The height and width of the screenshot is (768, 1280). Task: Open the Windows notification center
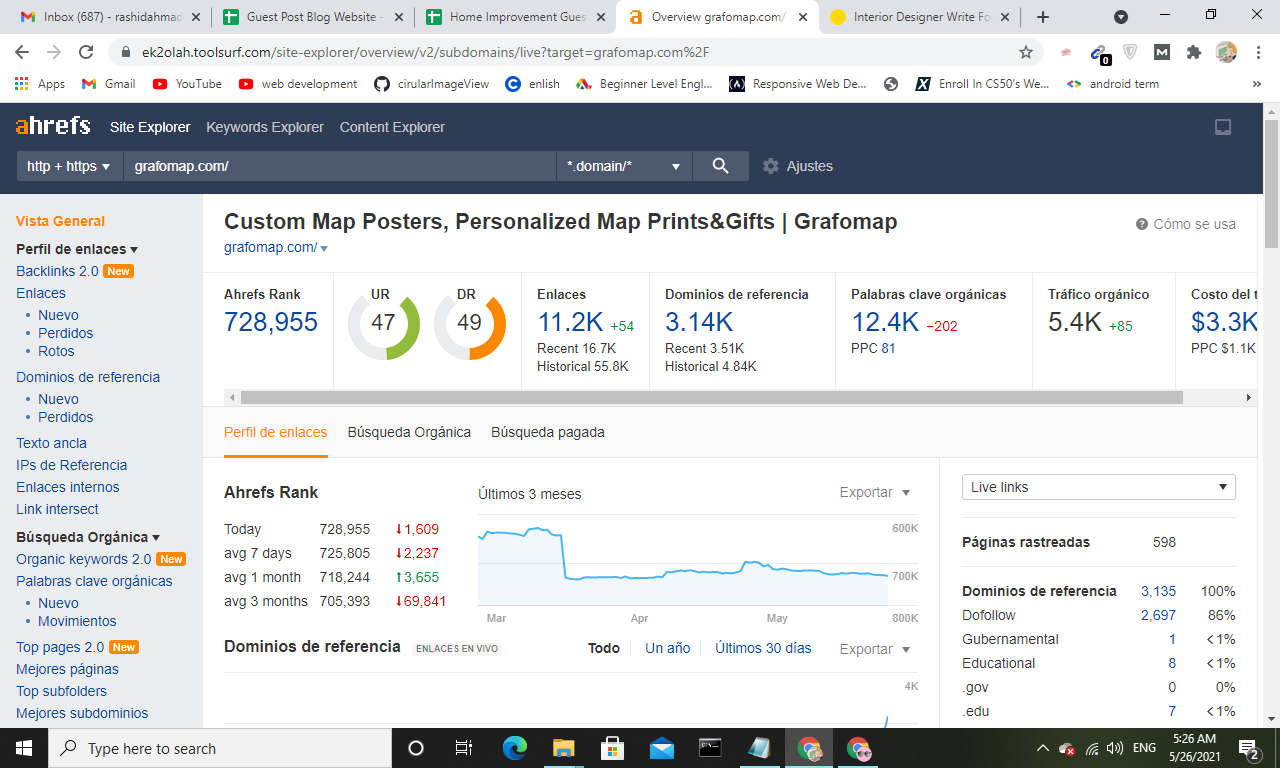[1249, 748]
